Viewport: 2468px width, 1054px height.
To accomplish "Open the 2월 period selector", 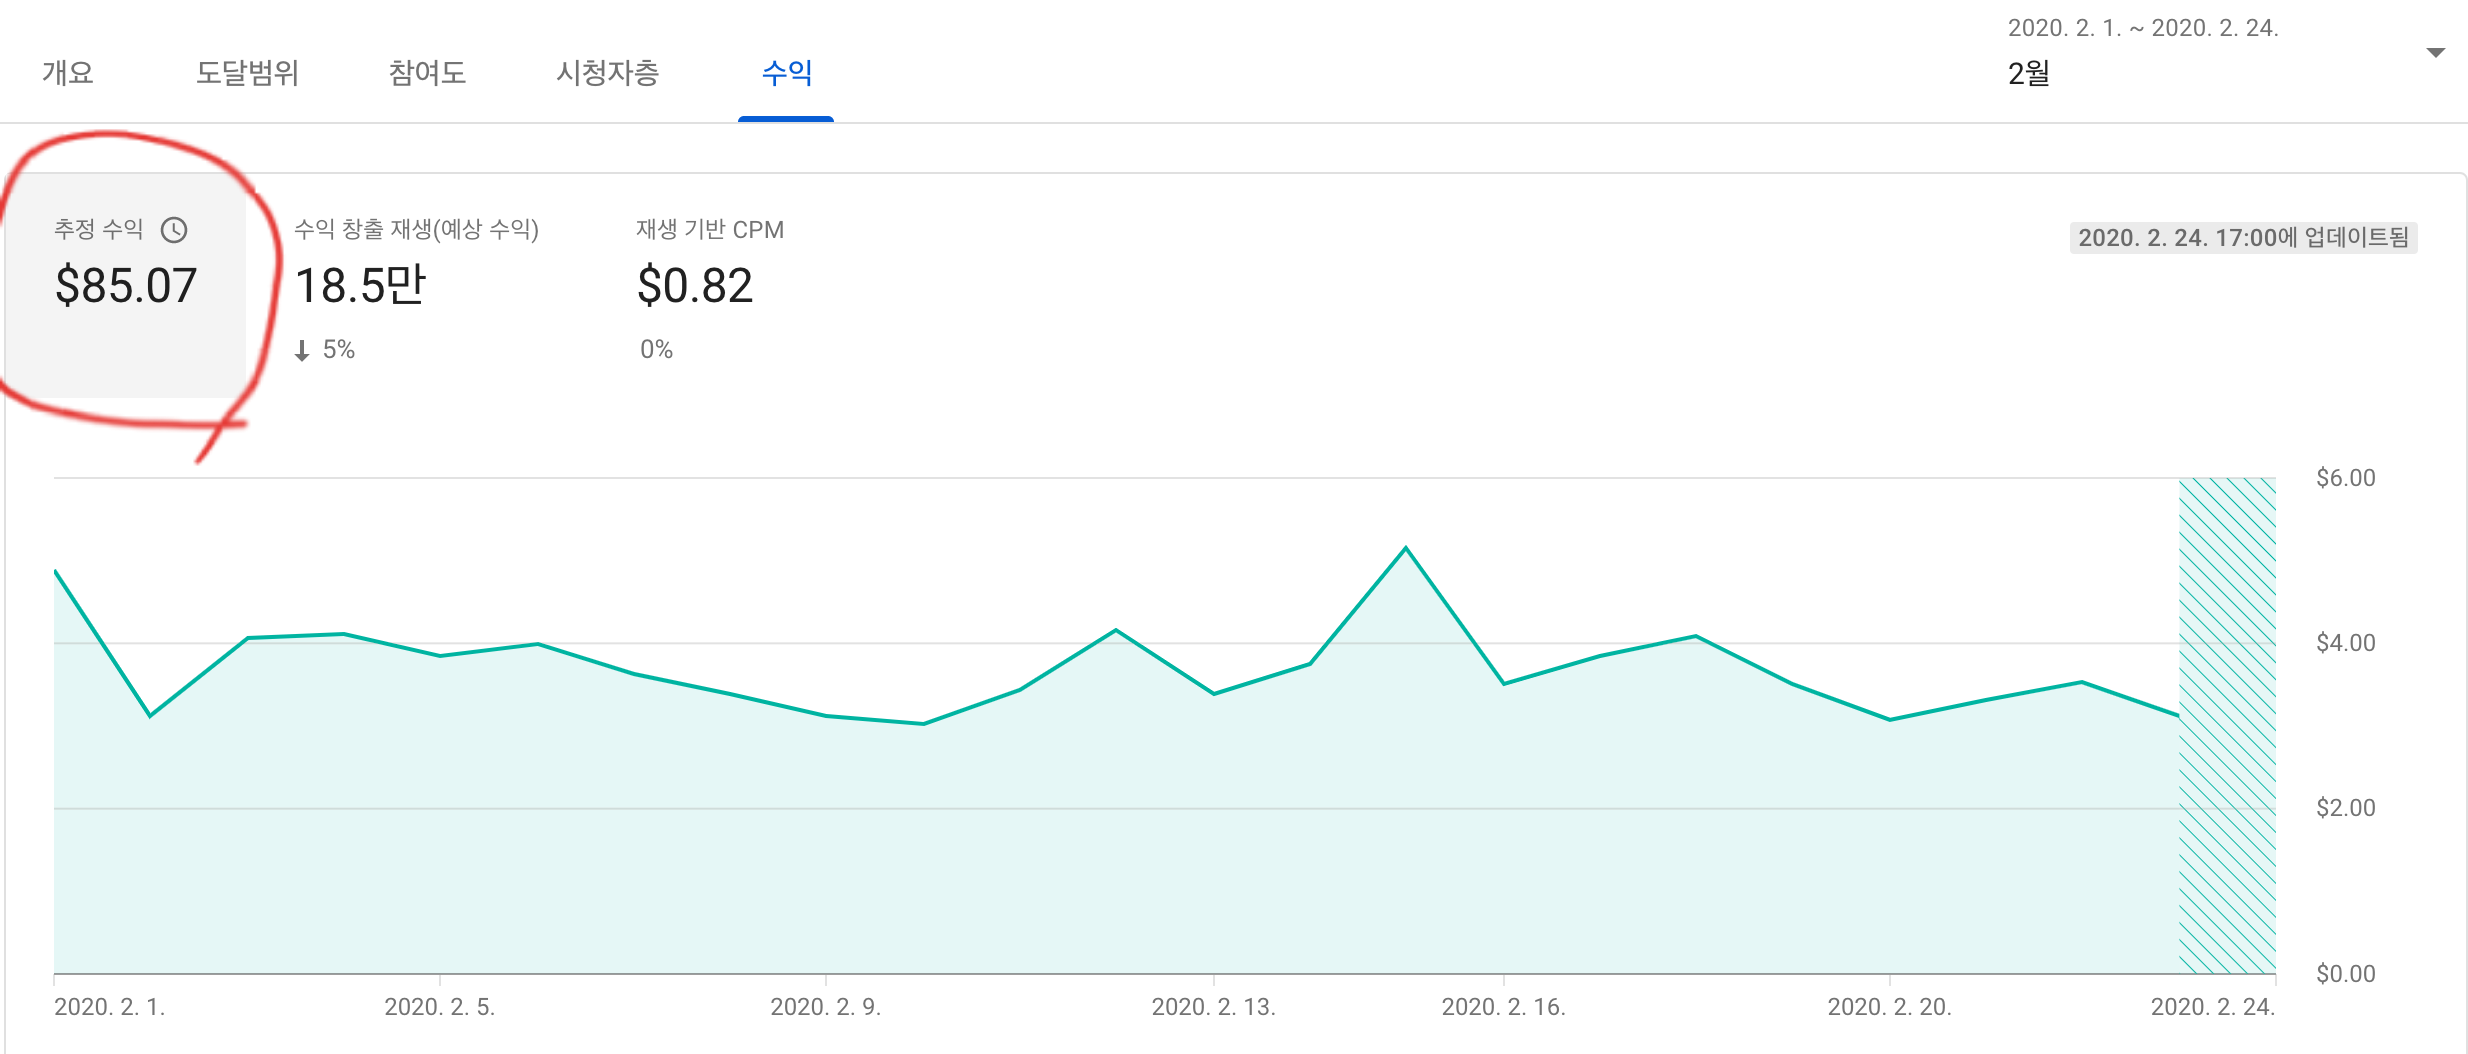I will click(x=2029, y=73).
